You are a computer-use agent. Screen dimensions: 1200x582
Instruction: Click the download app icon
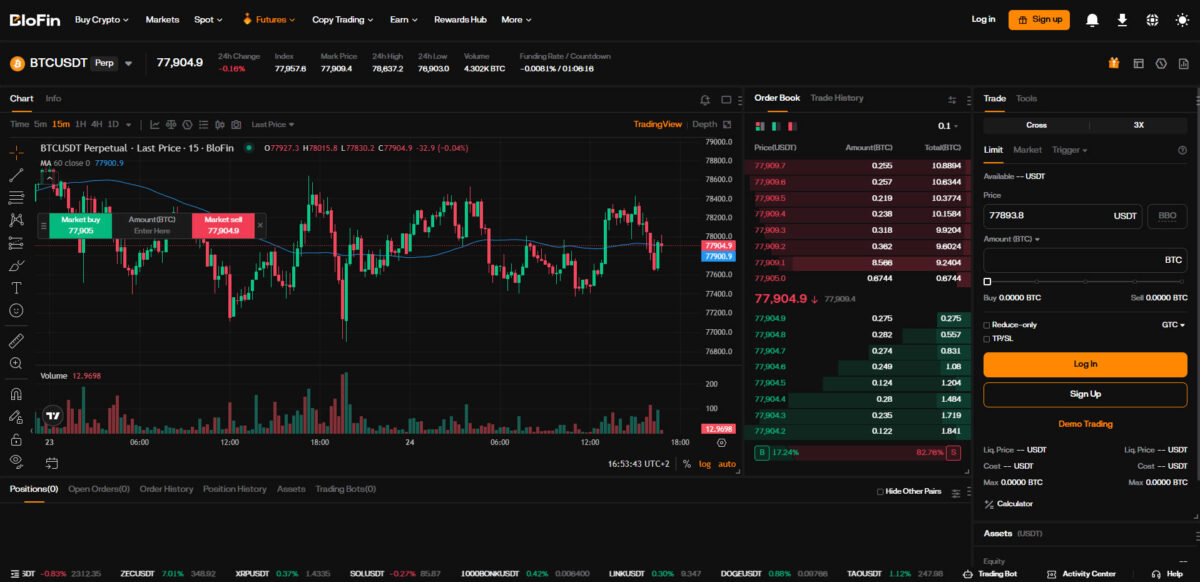[1122, 19]
